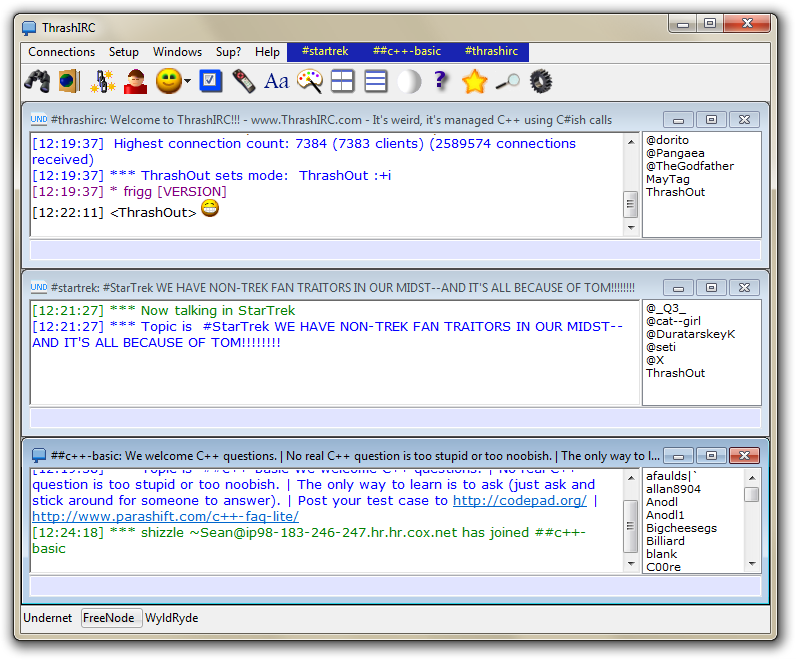Click the horizontal stacked windows icon
Image resolution: width=797 pixels, height=661 pixels.
[376, 81]
